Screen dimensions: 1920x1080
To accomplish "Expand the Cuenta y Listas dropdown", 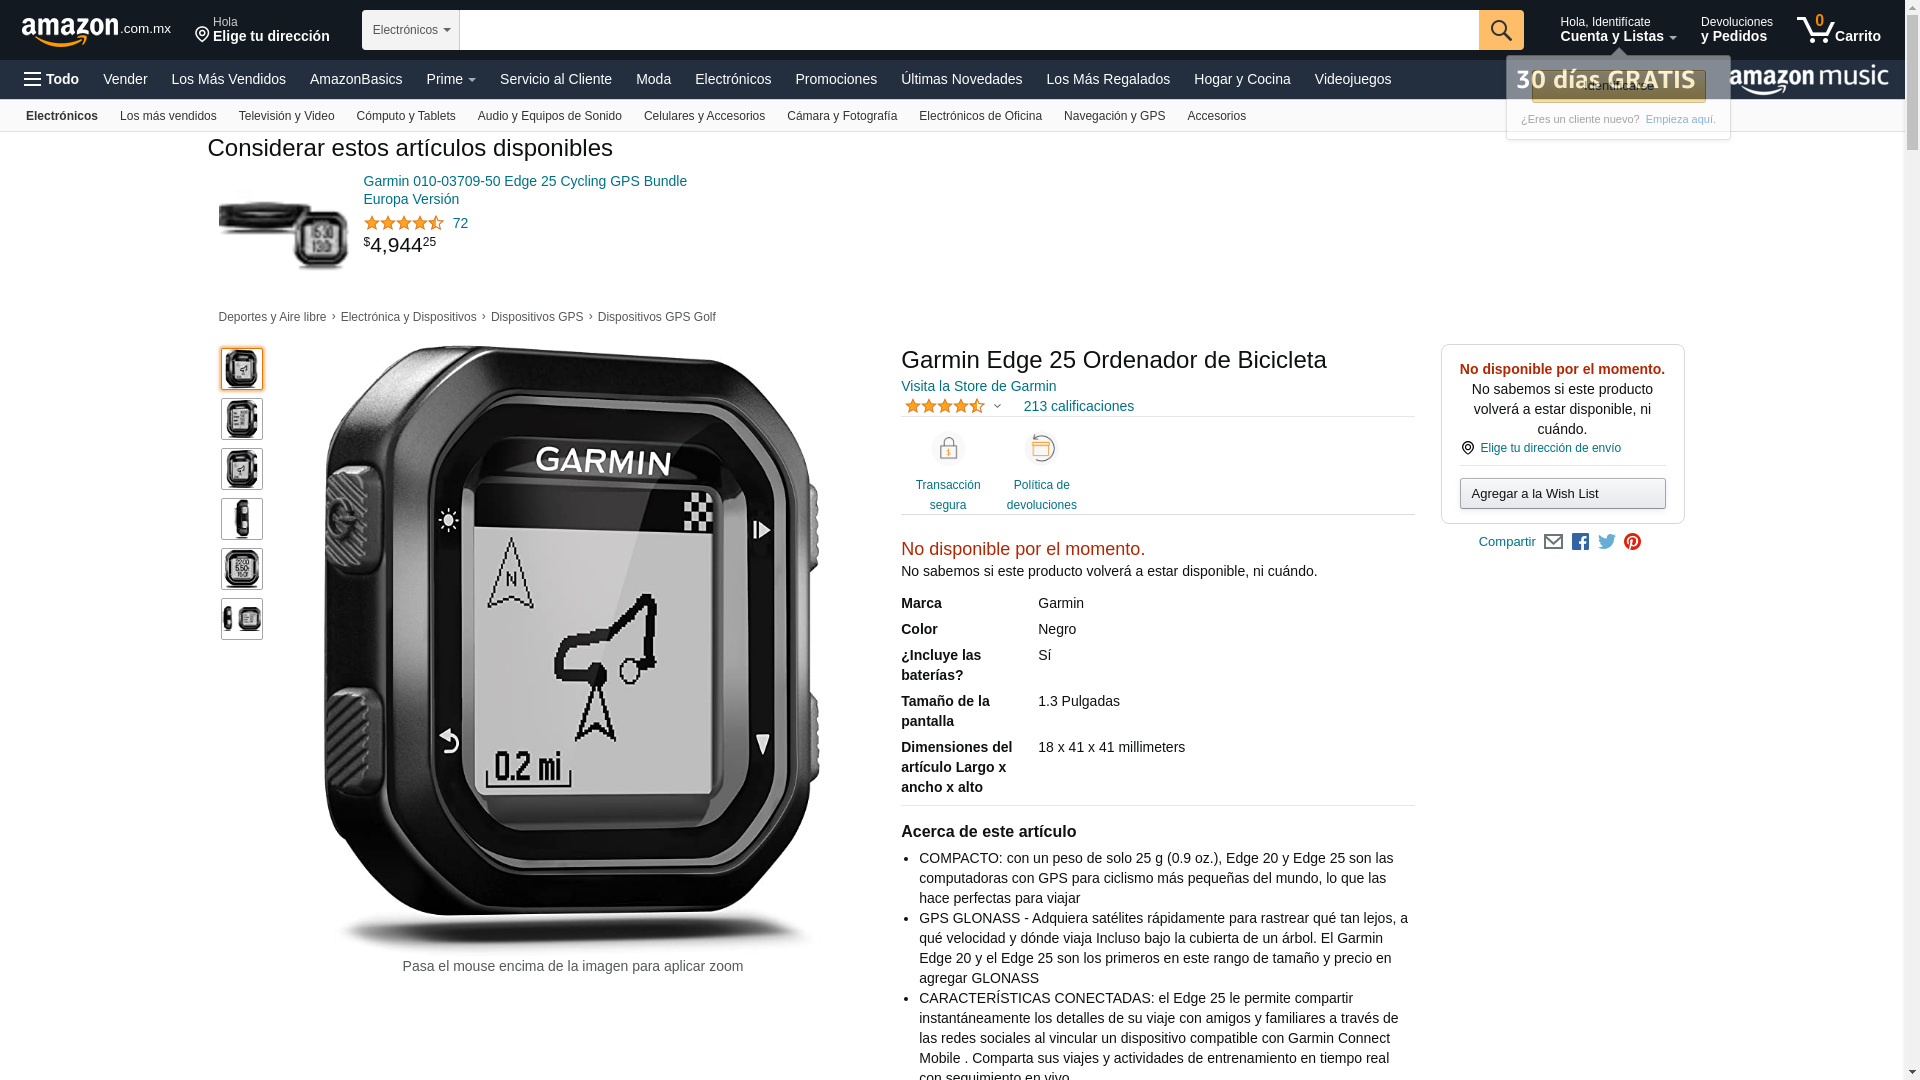I will [1618, 30].
